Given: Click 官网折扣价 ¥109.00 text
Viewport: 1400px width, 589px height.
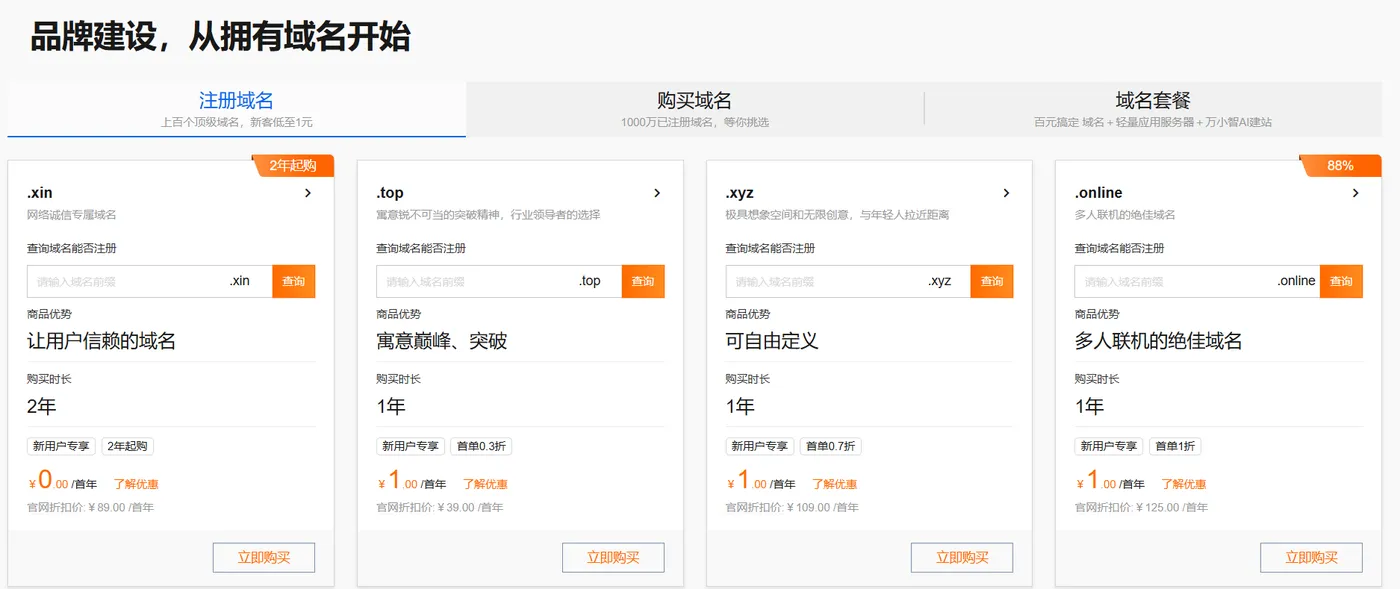Looking at the screenshot, I should pos(793,507).
